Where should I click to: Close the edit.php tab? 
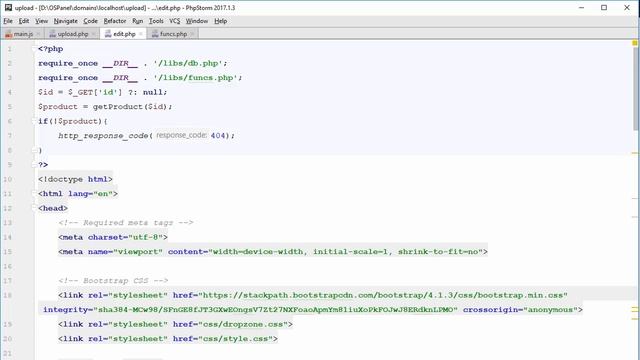(141, 34)
